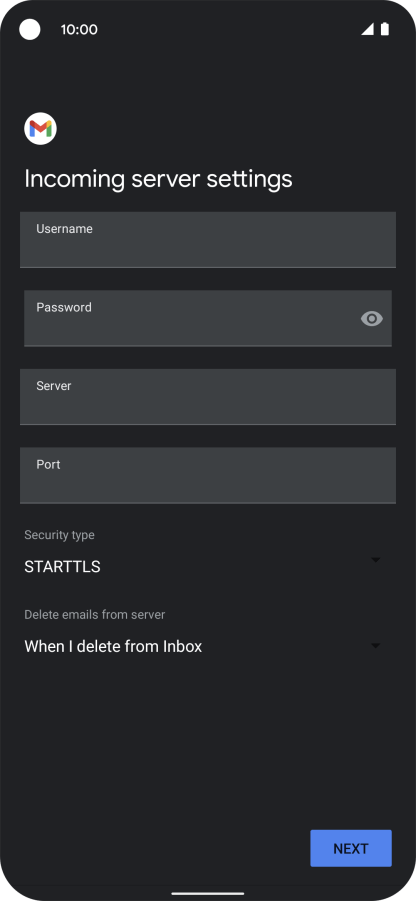Tap the front camera cutout circle
Viewport: 416px width, 901px height.
tap(30, 29)
